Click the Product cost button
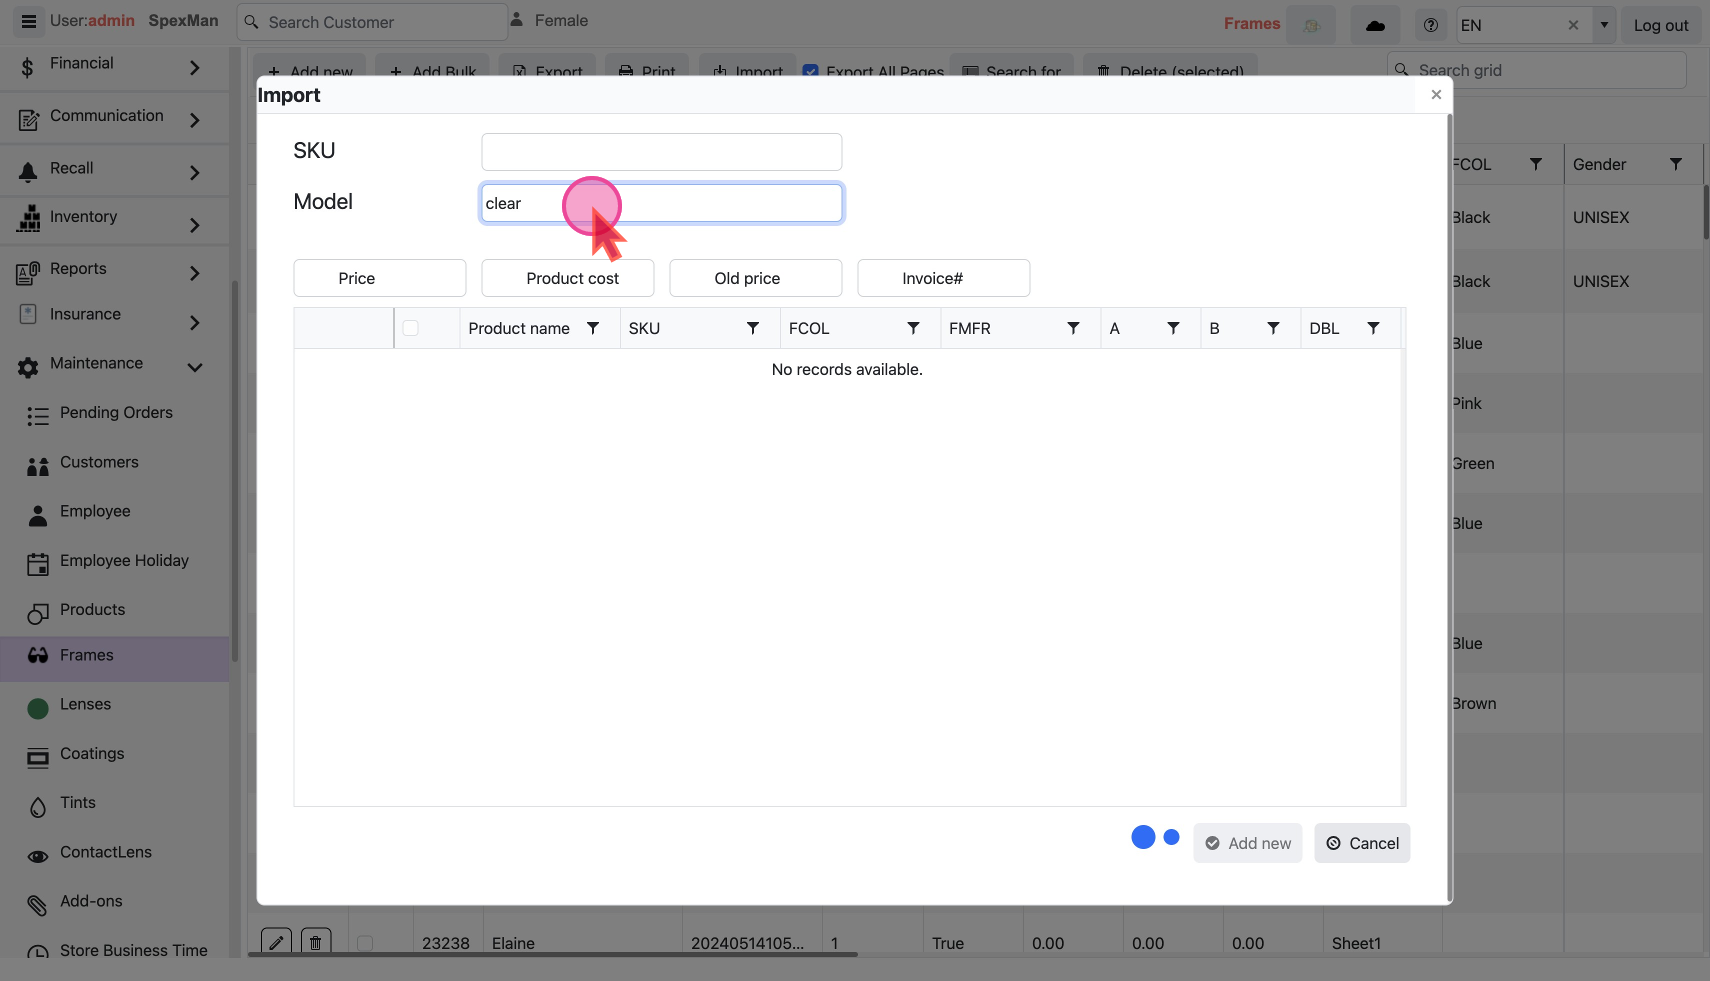Image resolution: width=1710 pixels, height=981 pixels. coord(572,278)
